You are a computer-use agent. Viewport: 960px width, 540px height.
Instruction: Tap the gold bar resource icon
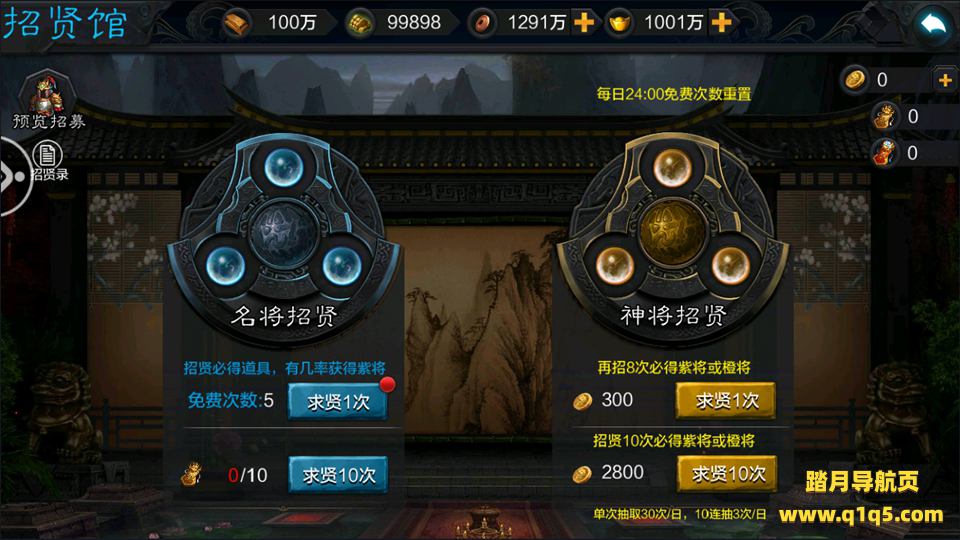point(236,23)
